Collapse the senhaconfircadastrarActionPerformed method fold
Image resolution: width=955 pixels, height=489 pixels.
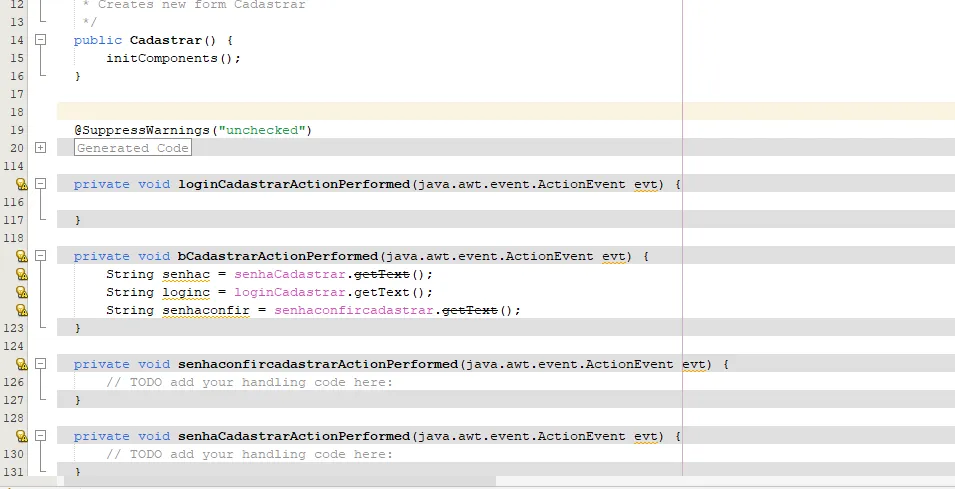[x=40, y=364]
